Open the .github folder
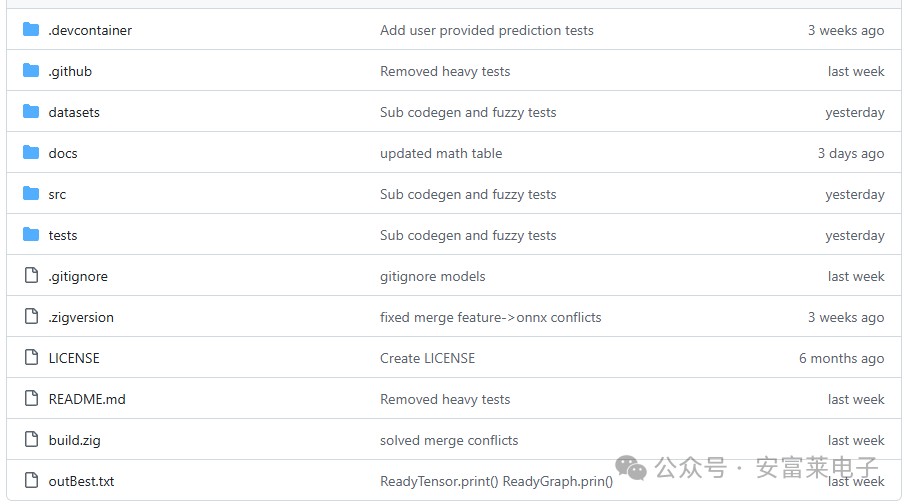Viewport: 907px width, 503px height. coord(70,72)
